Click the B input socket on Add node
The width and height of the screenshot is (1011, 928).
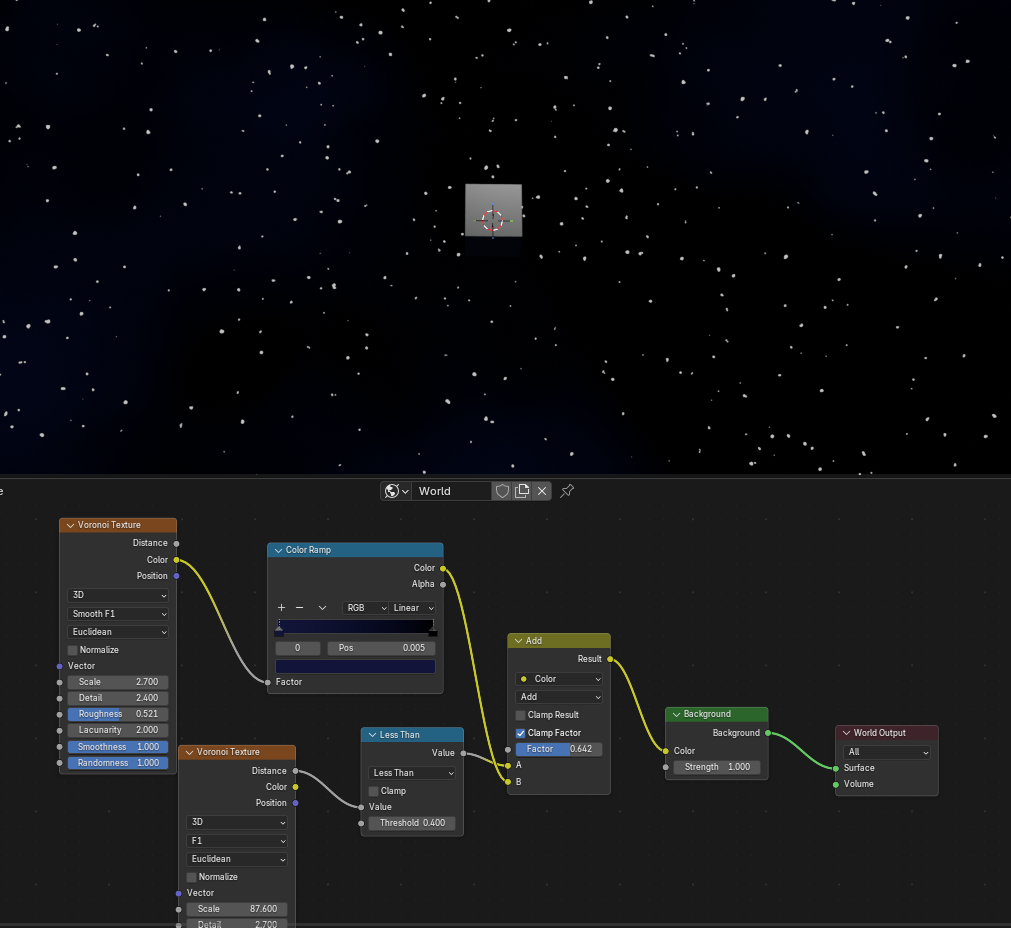[508, 782]
